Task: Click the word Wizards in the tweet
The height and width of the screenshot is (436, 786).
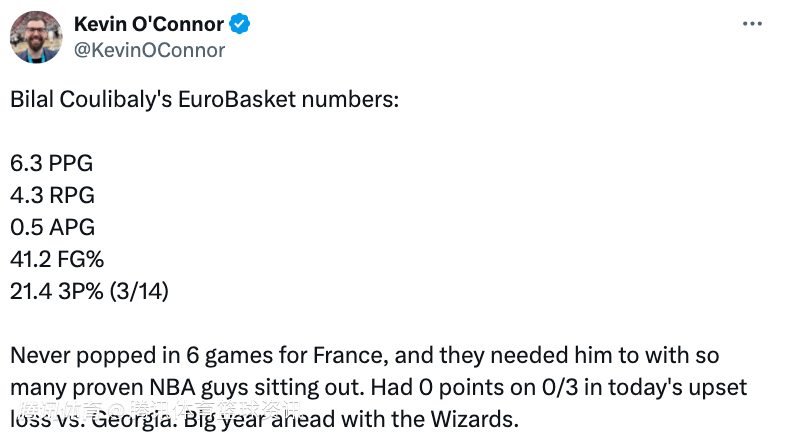Action: (x=474, y=419)
